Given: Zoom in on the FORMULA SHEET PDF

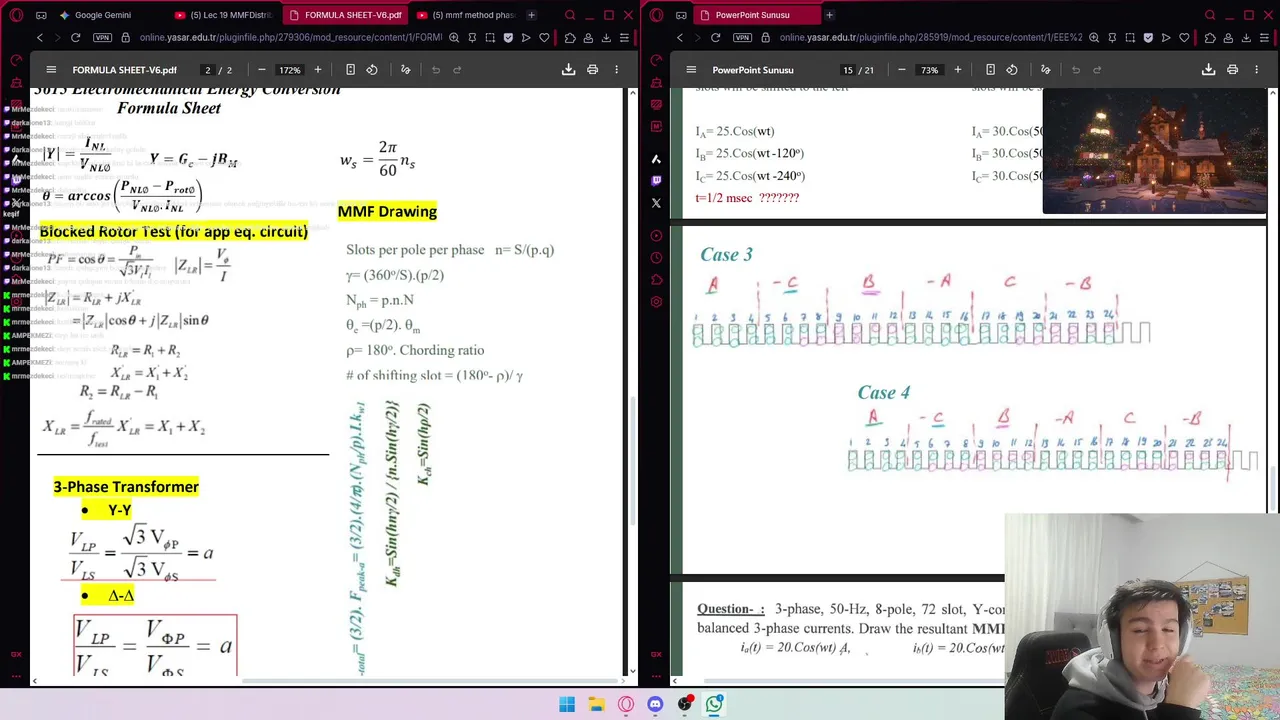Looking at the screenshot, I should [318, 70].
